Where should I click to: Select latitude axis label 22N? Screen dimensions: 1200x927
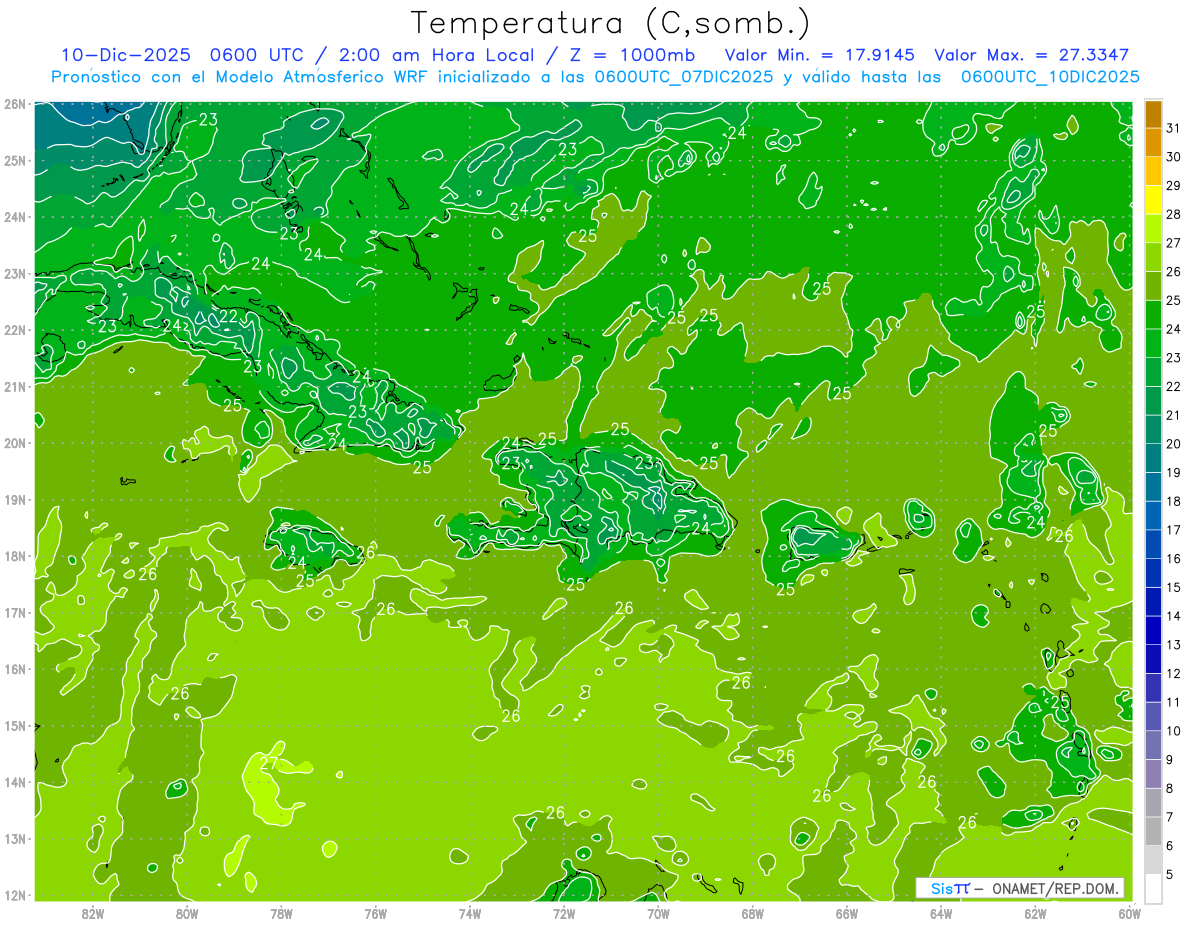(x=14, y=330)
